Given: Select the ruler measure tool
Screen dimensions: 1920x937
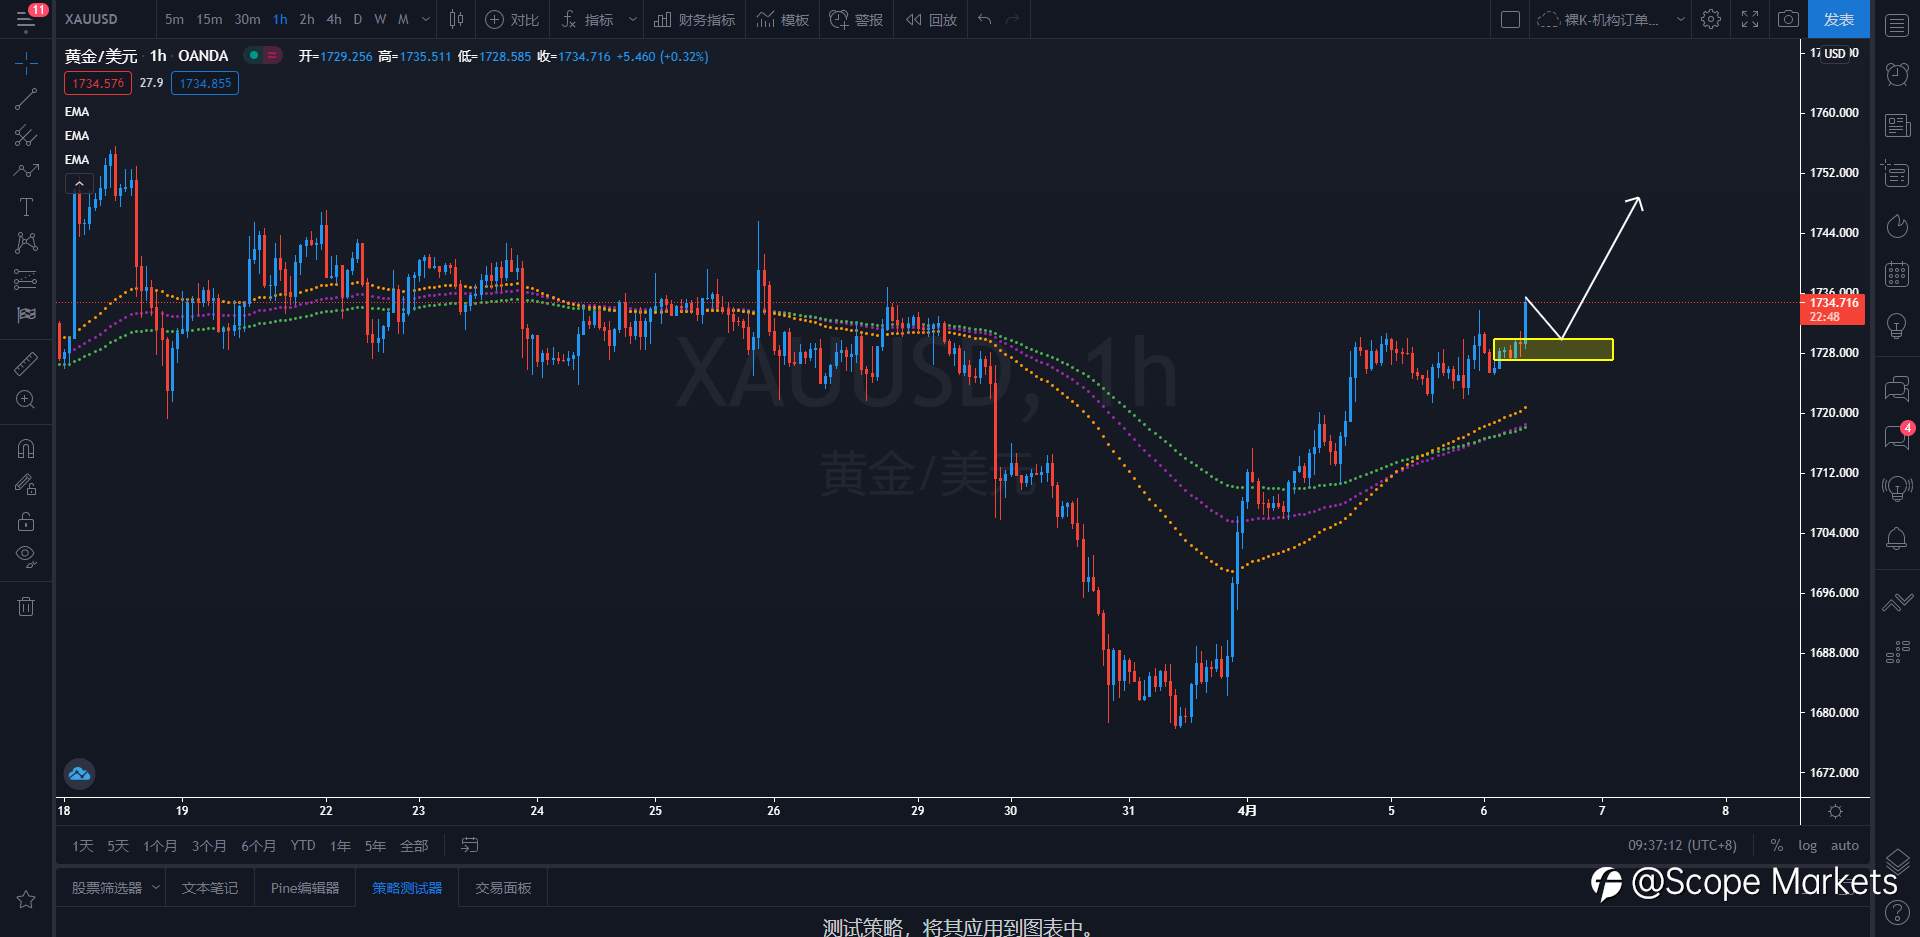Looking at the screenshot, I should click(x=26, y=363).
